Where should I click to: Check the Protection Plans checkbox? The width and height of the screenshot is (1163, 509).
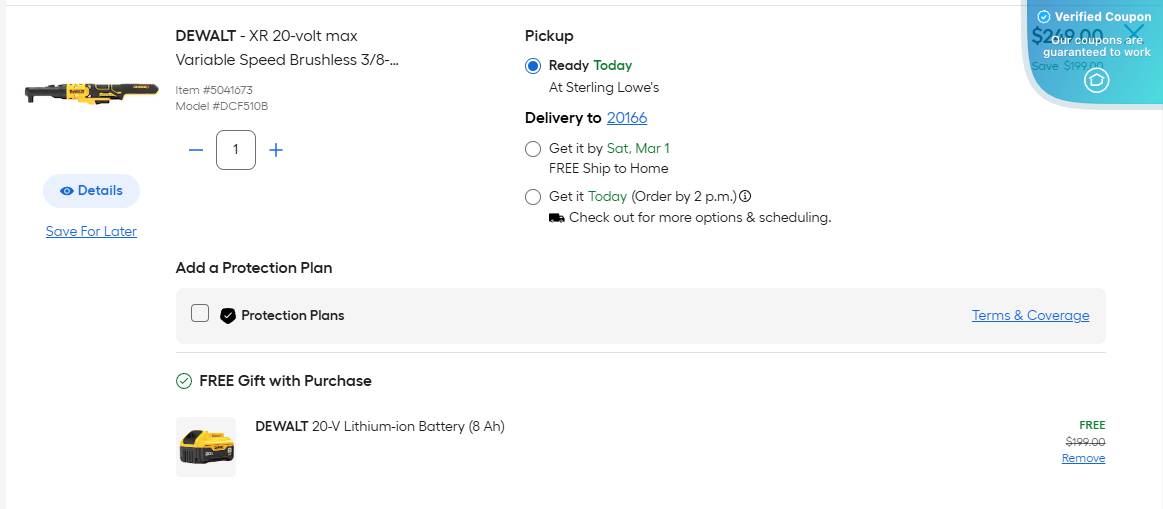click(x=200, y=314)
